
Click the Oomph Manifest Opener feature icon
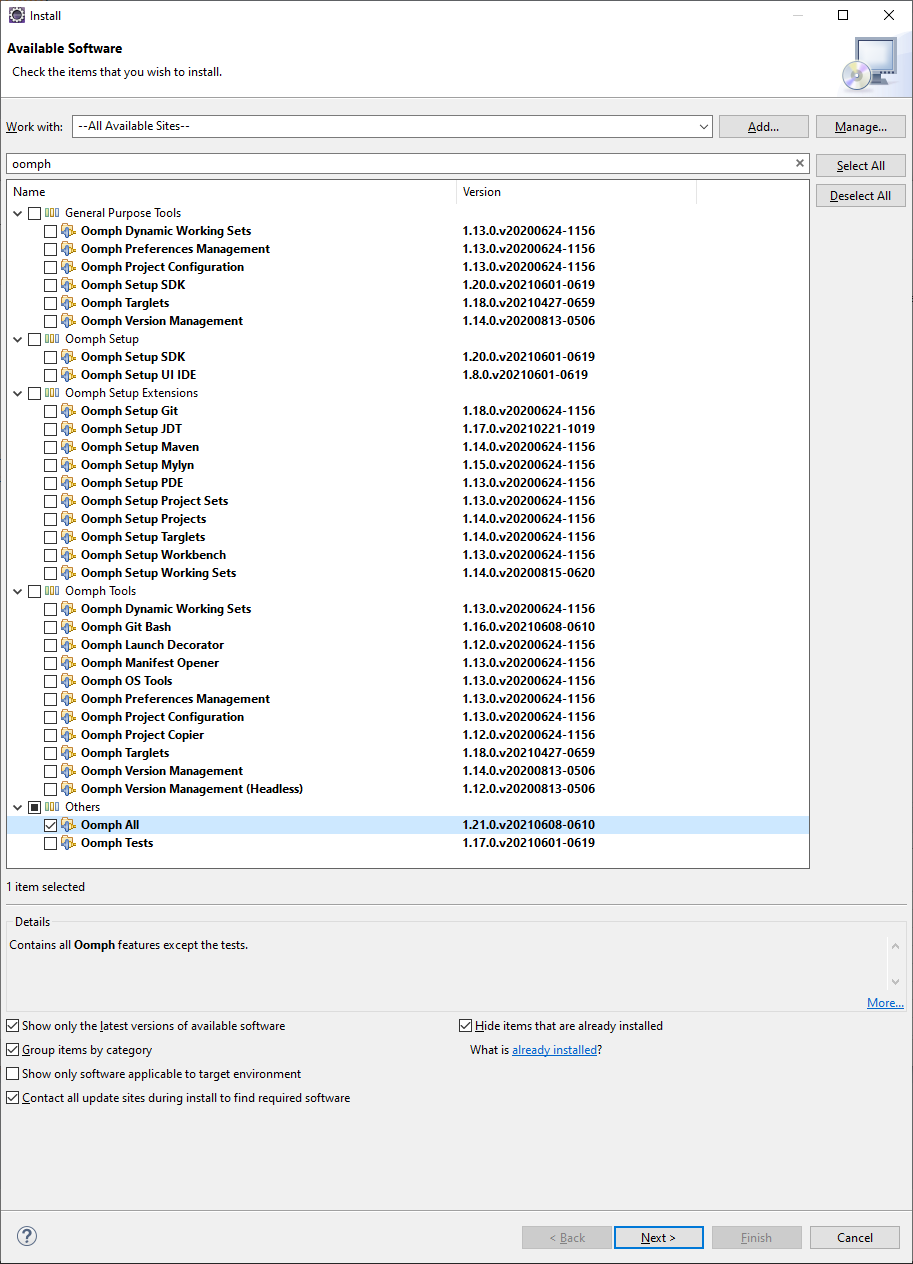[68, 663]
